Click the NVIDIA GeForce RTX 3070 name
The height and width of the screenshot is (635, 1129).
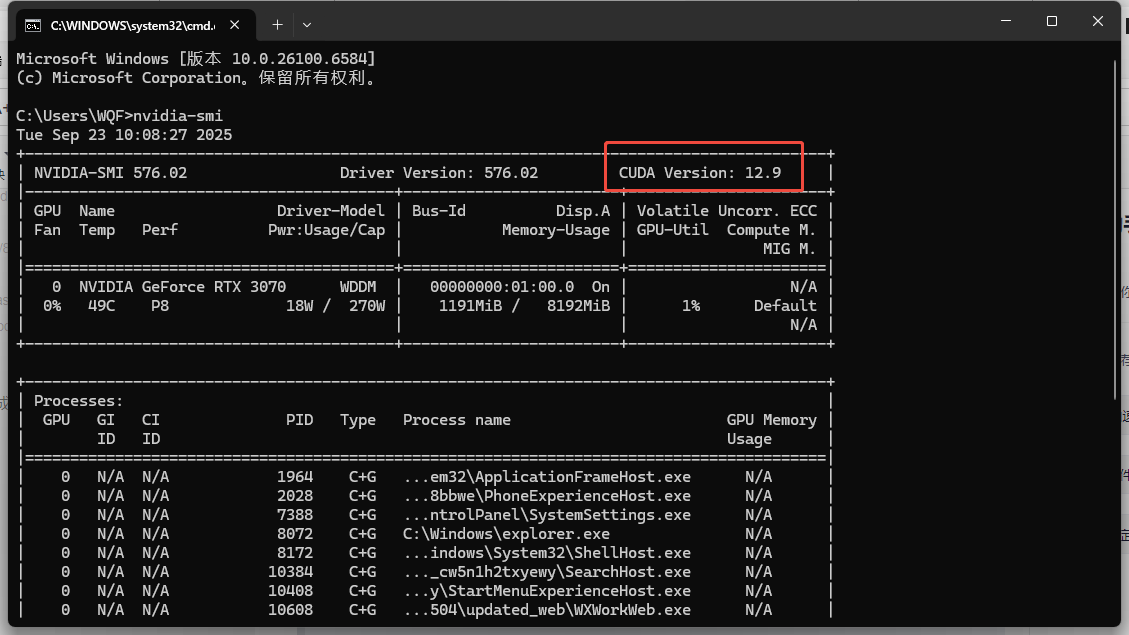(183, 287)
